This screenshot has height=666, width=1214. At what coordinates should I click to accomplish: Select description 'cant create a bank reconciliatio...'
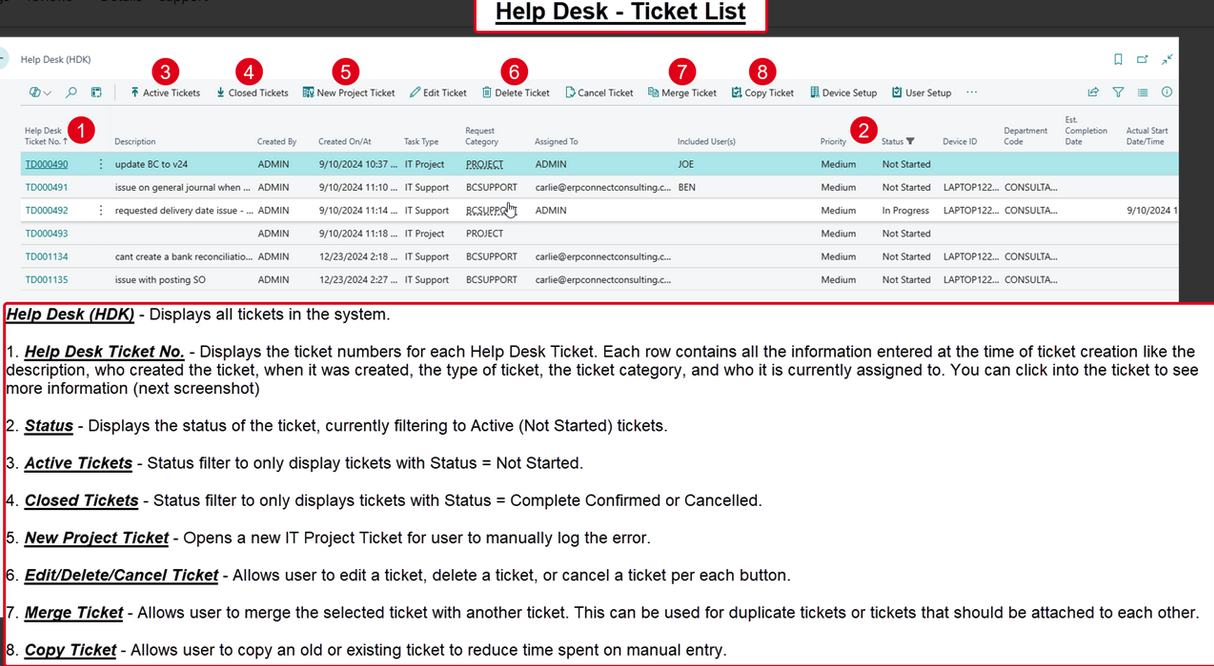[184, 257]
